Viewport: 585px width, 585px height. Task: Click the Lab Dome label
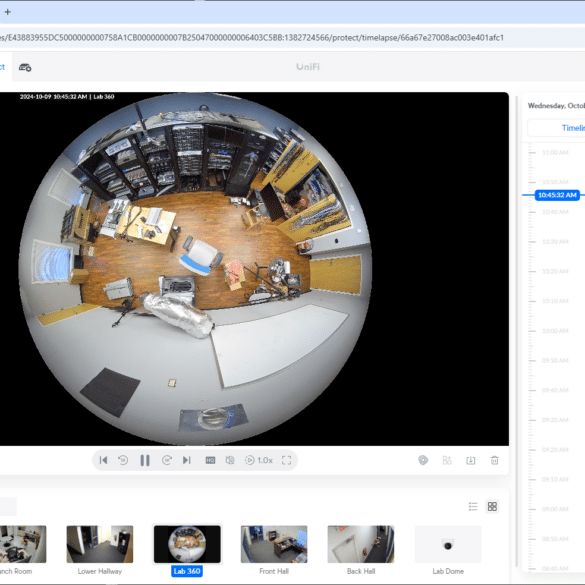448,571
